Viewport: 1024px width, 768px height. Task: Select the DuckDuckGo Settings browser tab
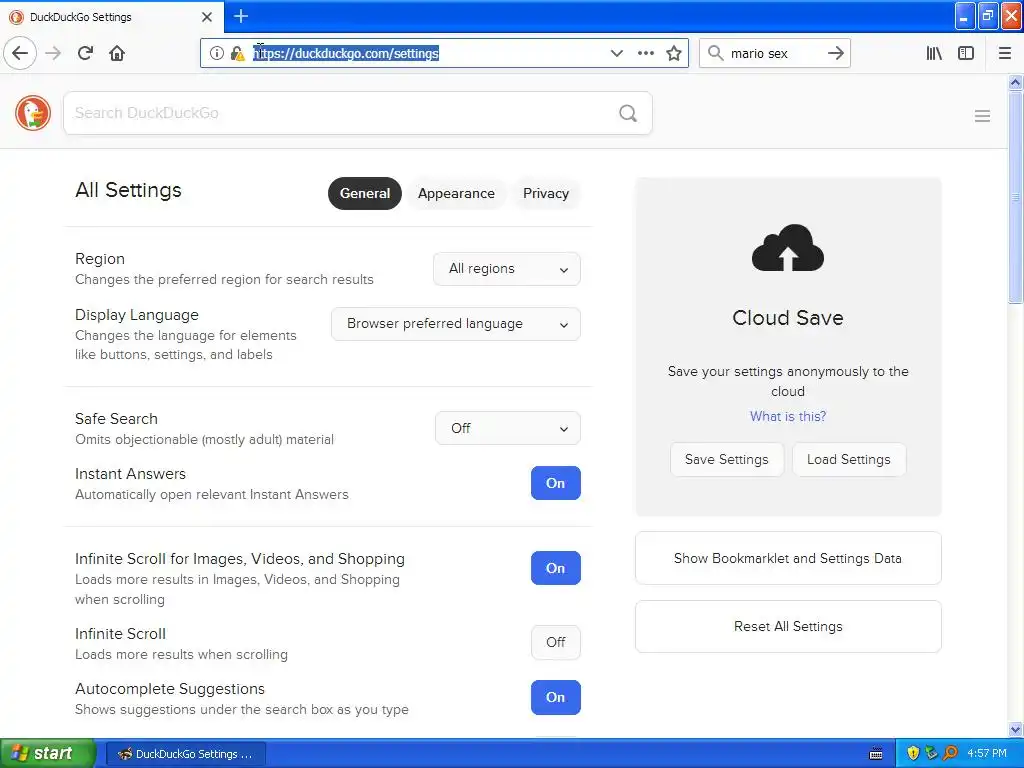click(112, 17)
